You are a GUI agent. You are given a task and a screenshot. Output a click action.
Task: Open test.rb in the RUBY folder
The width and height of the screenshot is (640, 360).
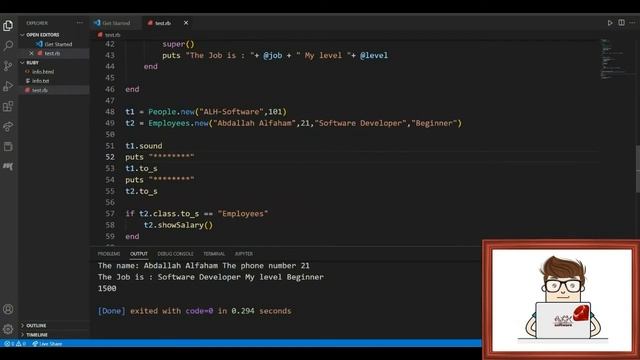(54, 90)
